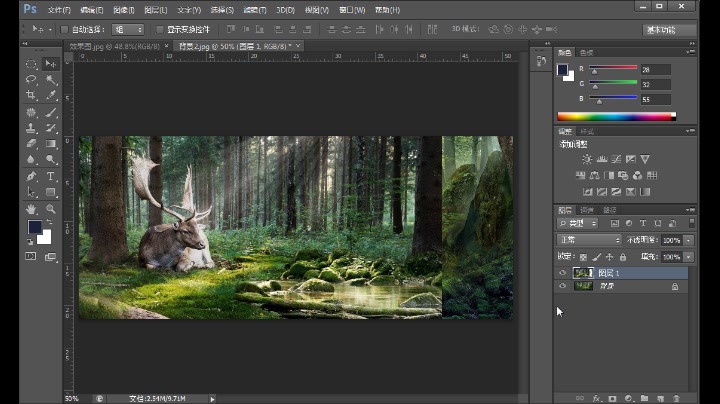Select the Crop tool
The image size is (720, 404).
31,95
